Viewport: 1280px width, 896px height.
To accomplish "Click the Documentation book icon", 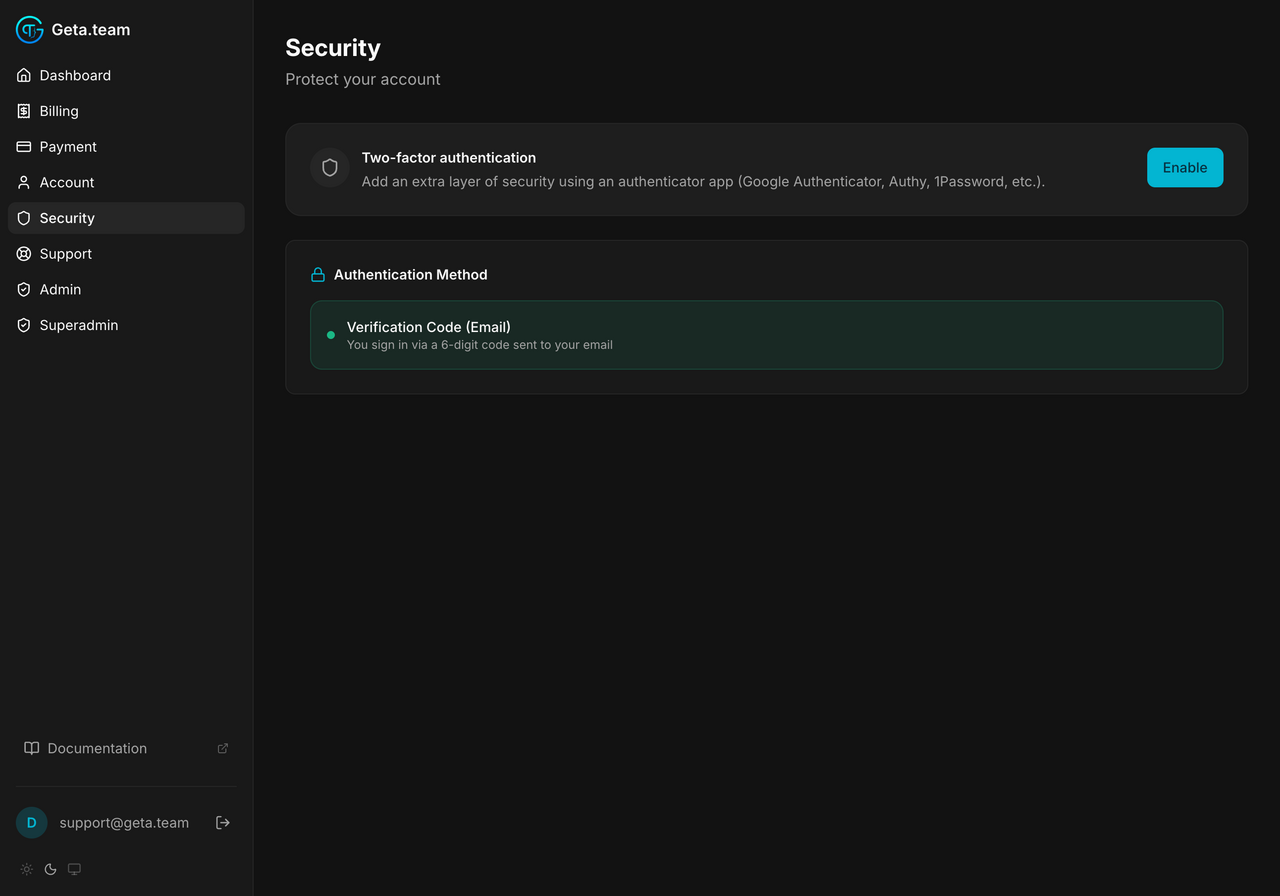I will point(32,748).
